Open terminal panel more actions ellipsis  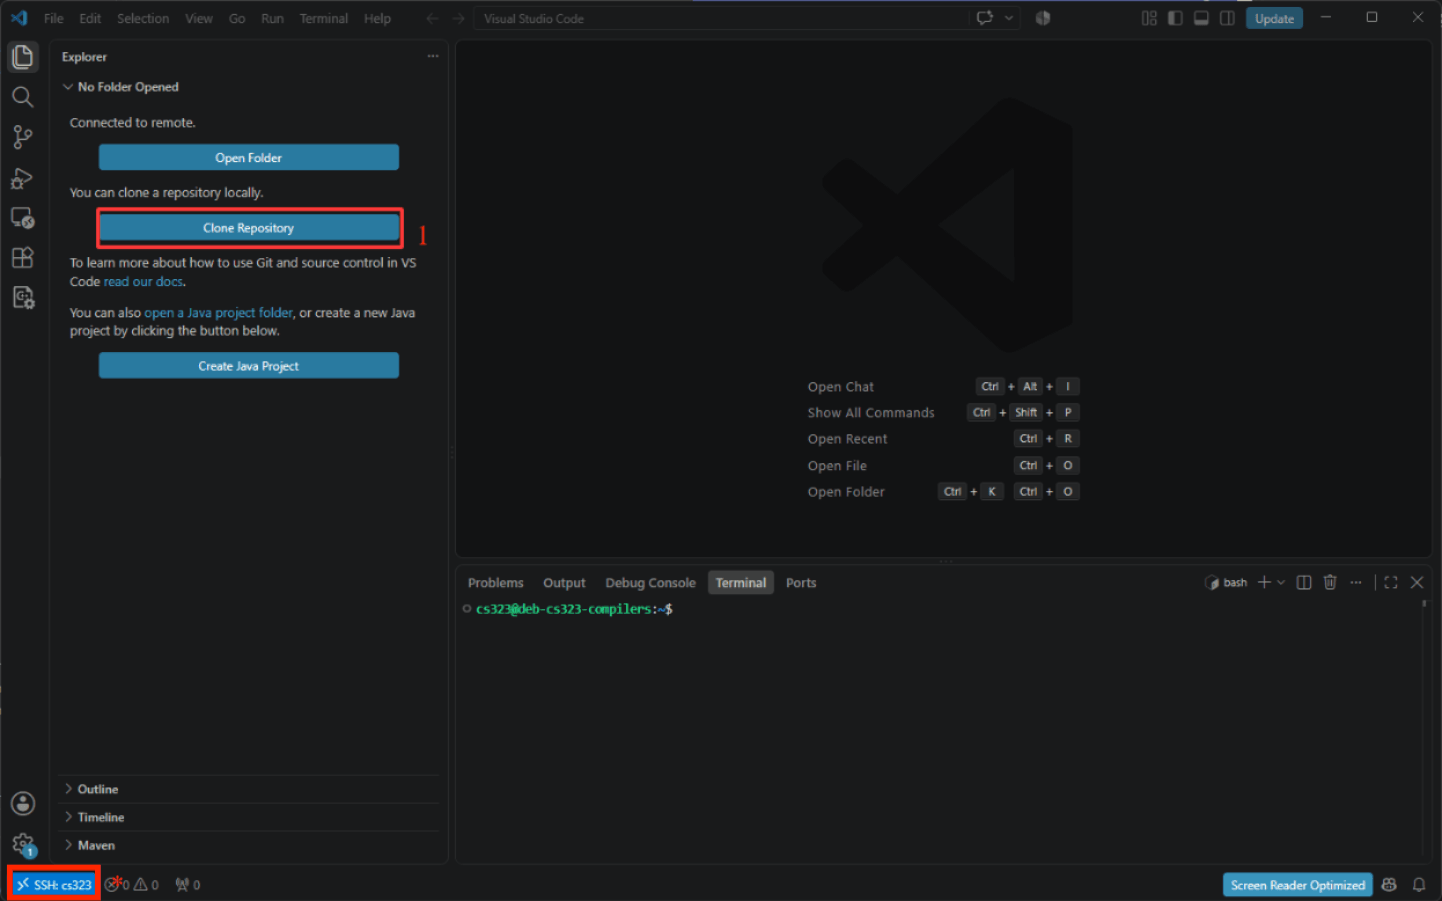[x=1356, y=582]
